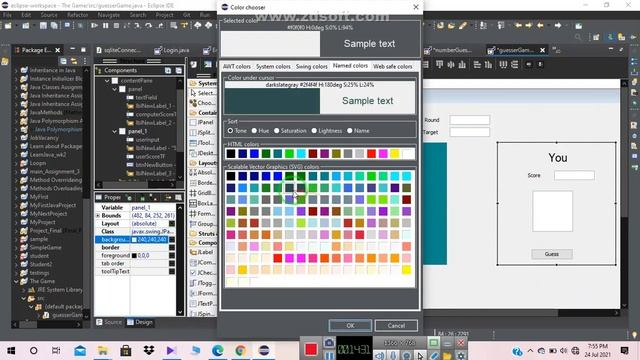This screenshot has height=360, width=640.
Task: Click the Resume debug icon in toolbar
Action: point(94,26)
